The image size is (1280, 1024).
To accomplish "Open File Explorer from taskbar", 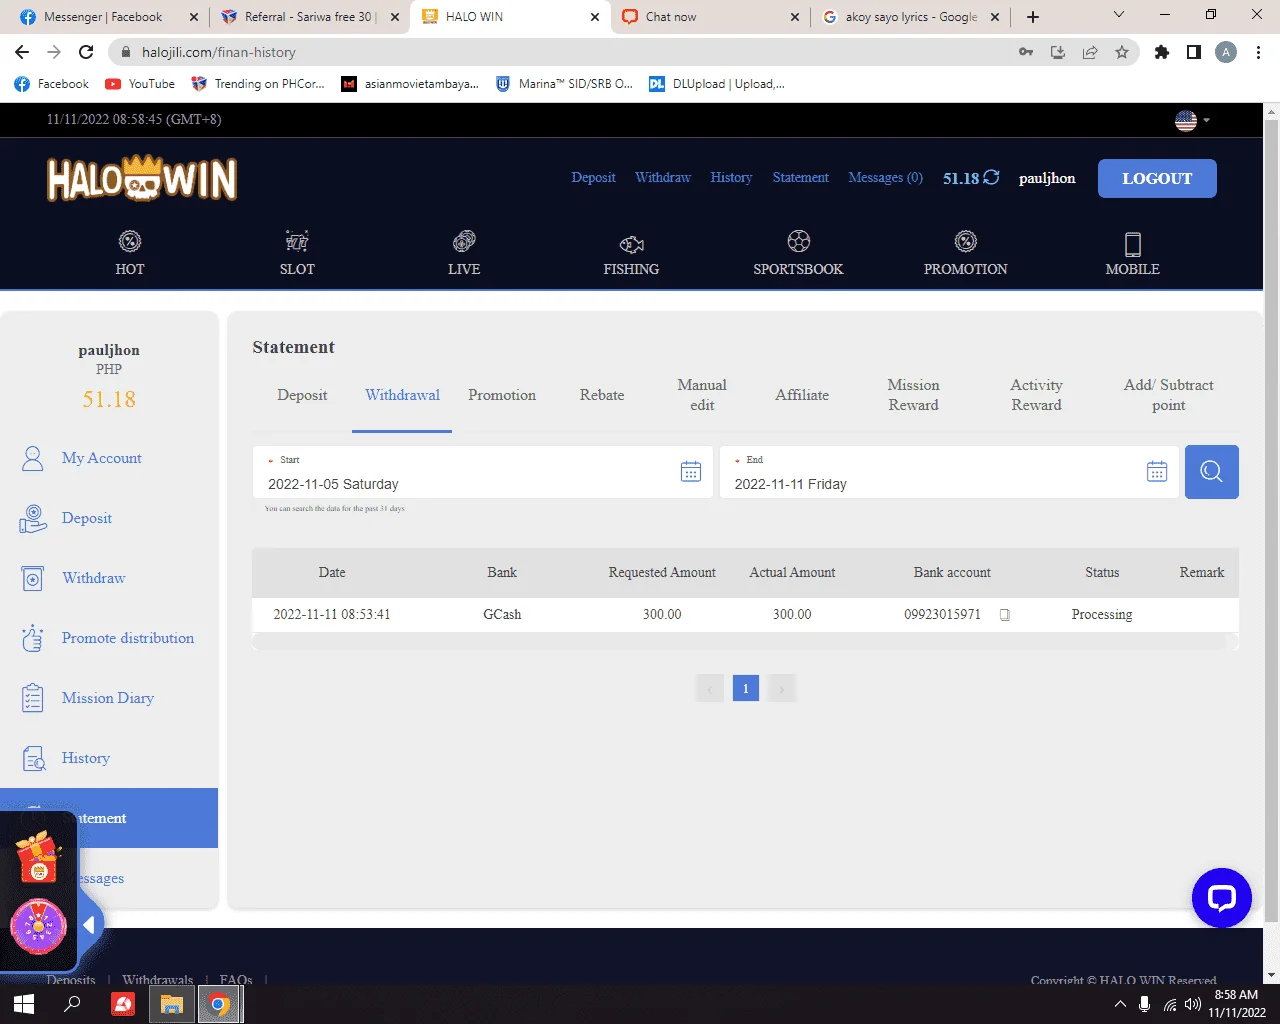I will 171,1004.
